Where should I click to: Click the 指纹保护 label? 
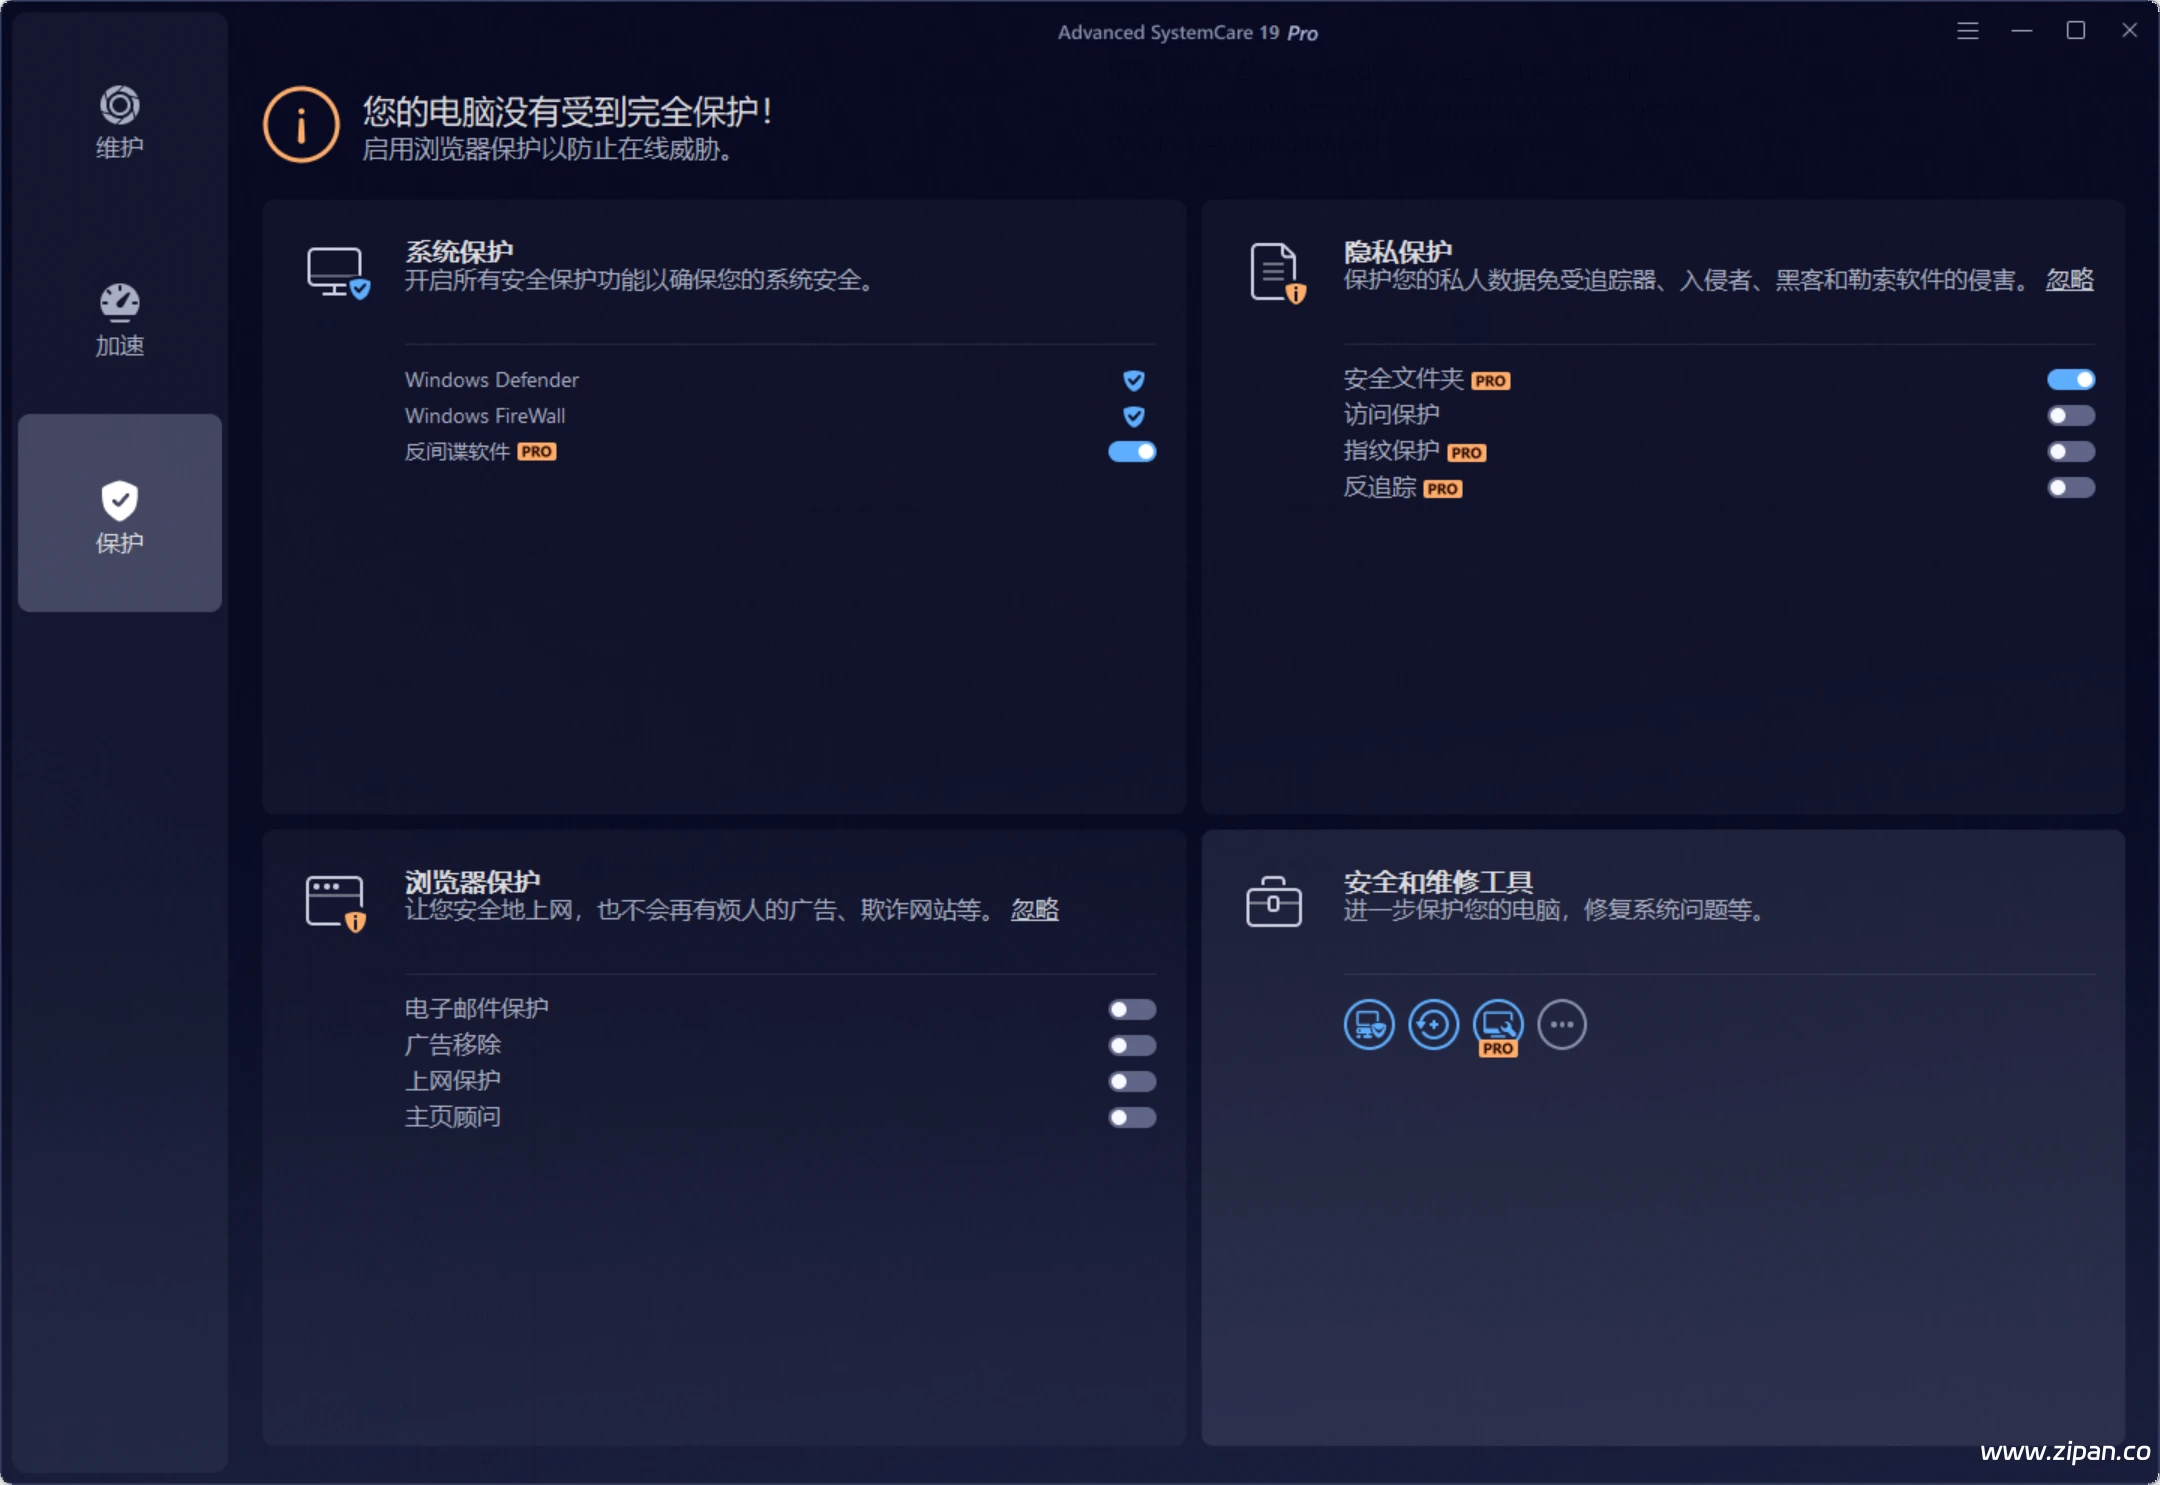pyautogui.click(x=1391, y=451)
